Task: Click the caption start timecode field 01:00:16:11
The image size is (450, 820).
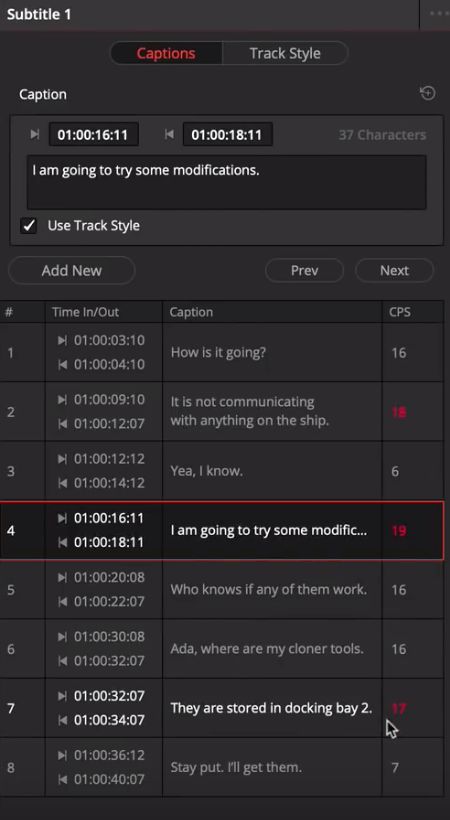Action: pyautogui.click(x=94, y=134)
